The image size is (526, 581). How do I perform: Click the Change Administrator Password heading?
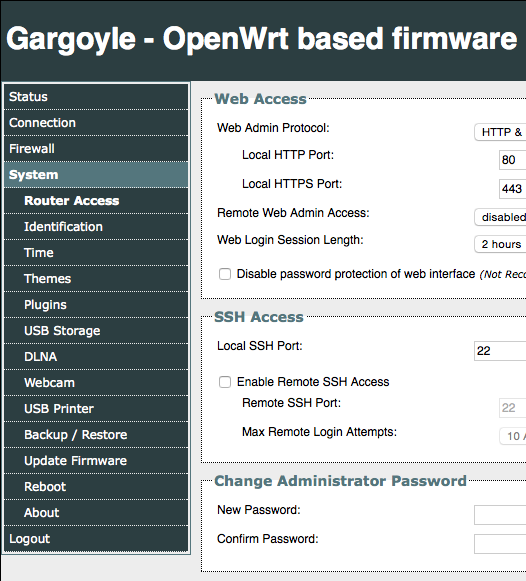pos(340,481)
